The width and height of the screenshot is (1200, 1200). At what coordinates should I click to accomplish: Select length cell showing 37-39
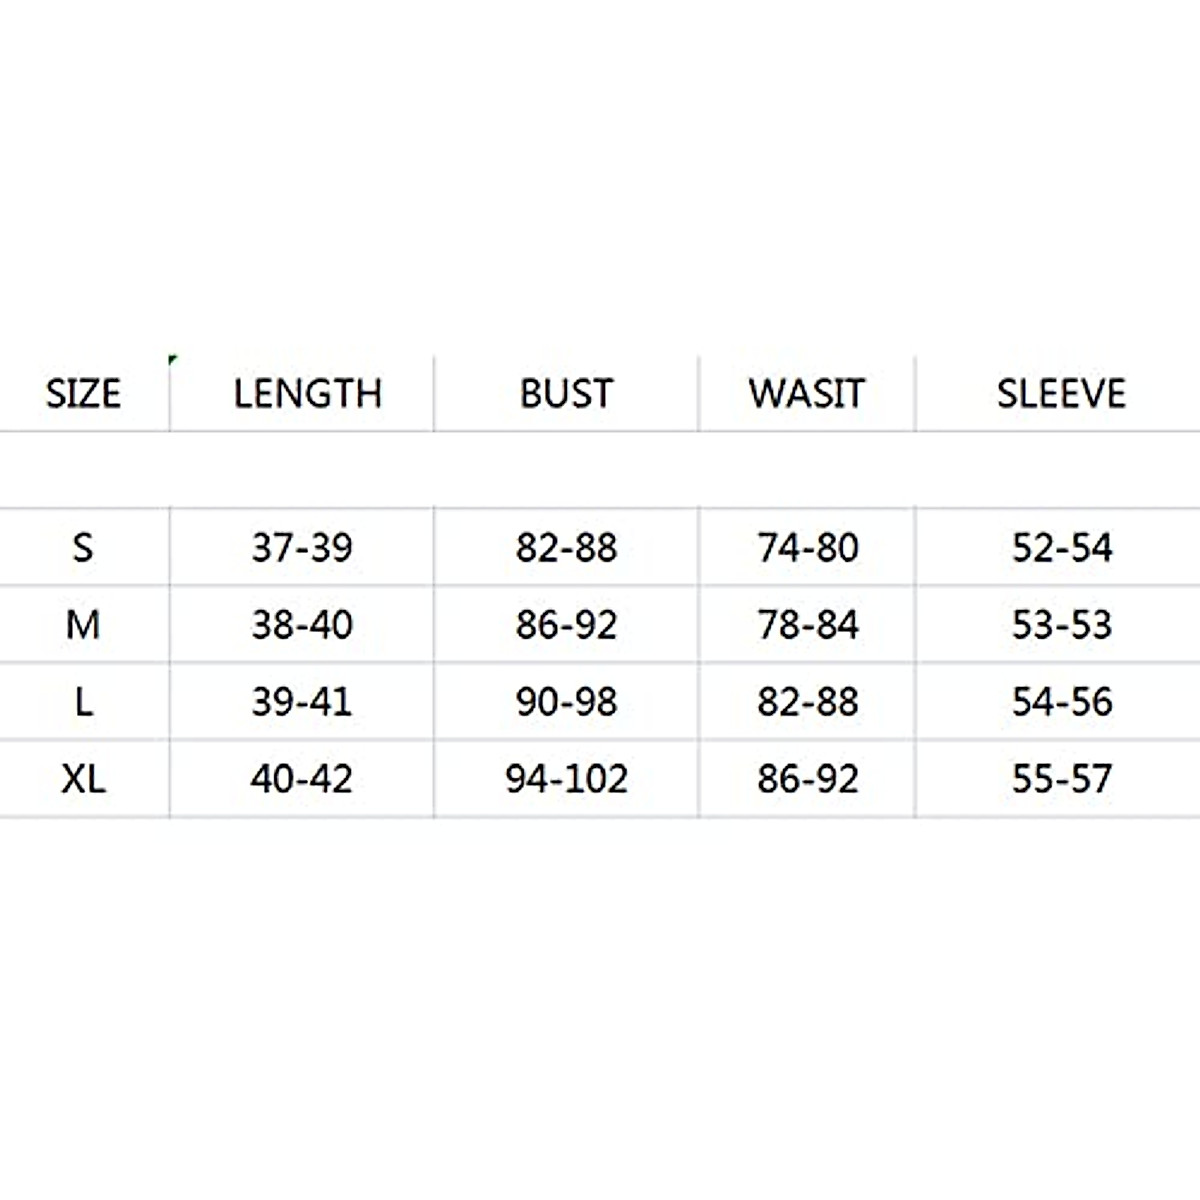[x=302, y=547]
